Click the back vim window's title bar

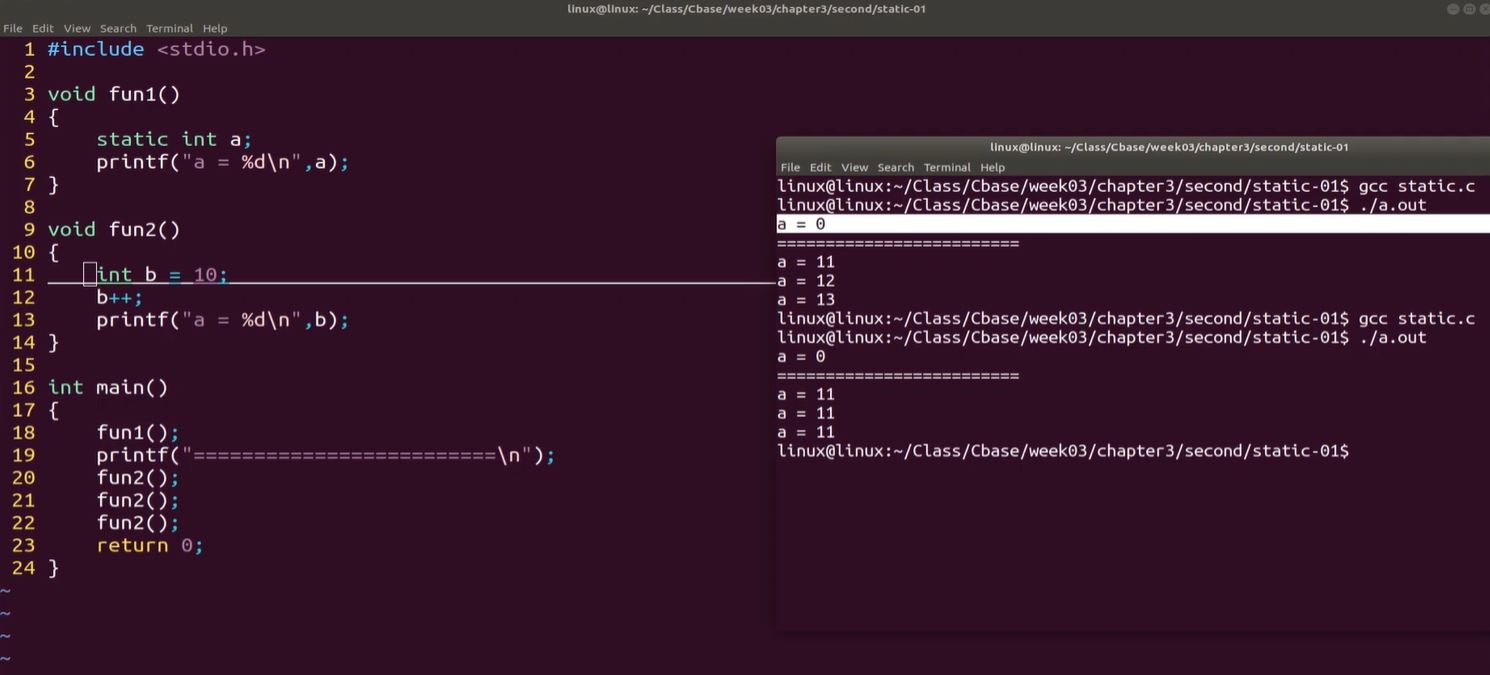(745, 9)
